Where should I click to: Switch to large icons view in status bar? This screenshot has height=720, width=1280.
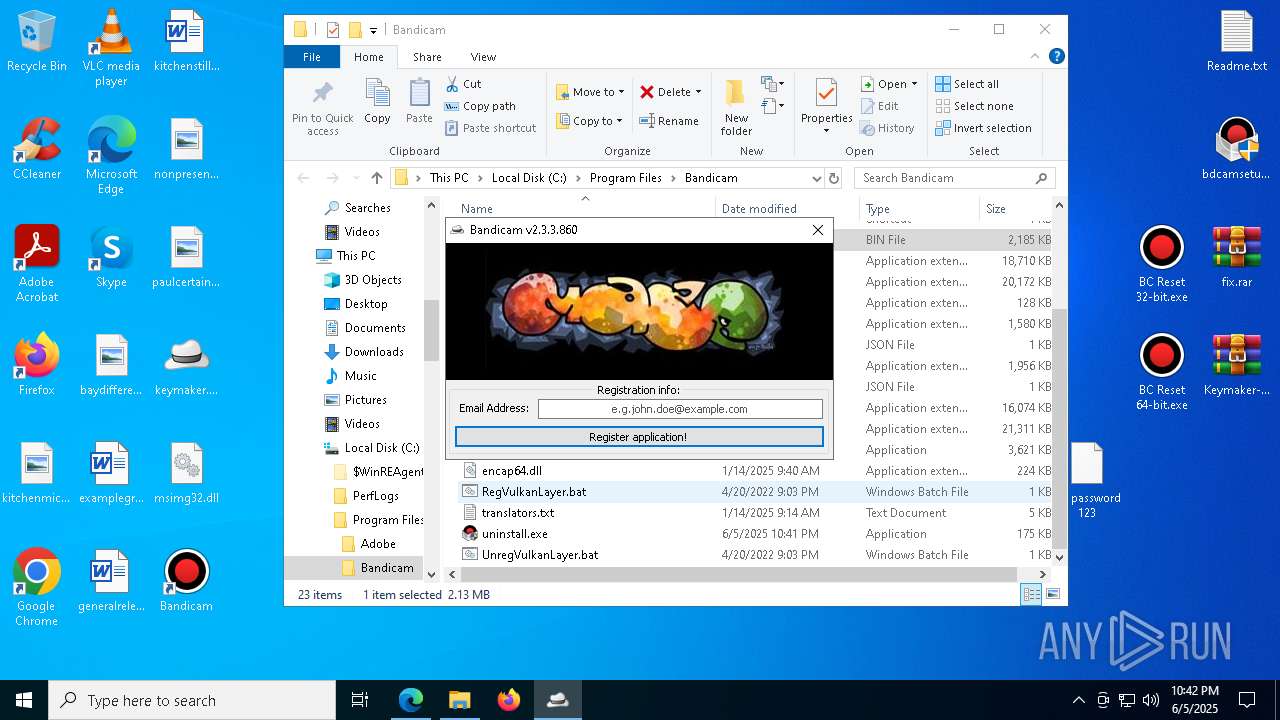[1052, 594]
